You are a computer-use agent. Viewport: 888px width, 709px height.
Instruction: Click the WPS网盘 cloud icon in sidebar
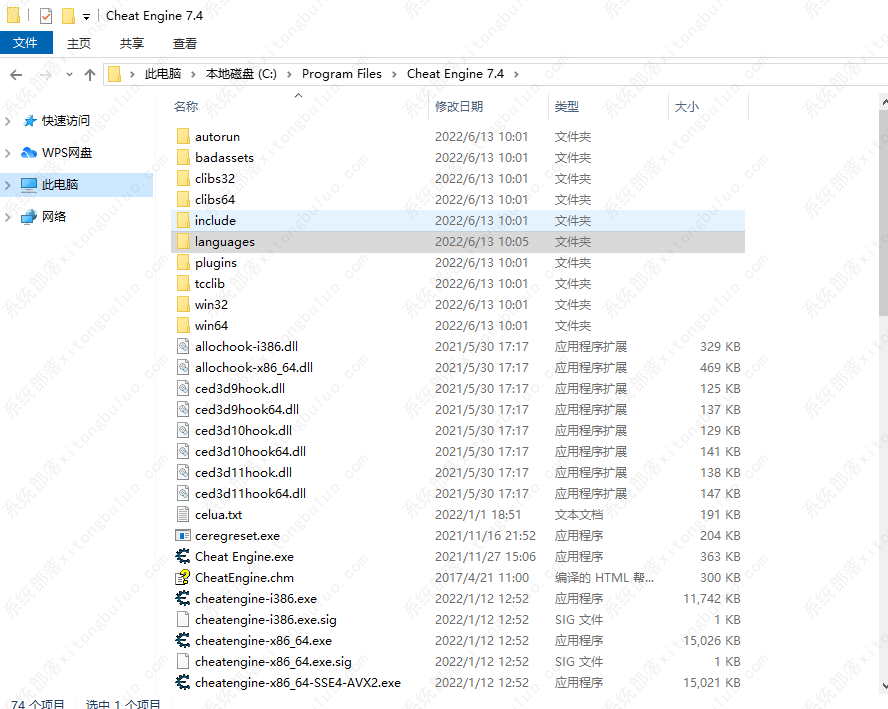[x=29, y=153]
